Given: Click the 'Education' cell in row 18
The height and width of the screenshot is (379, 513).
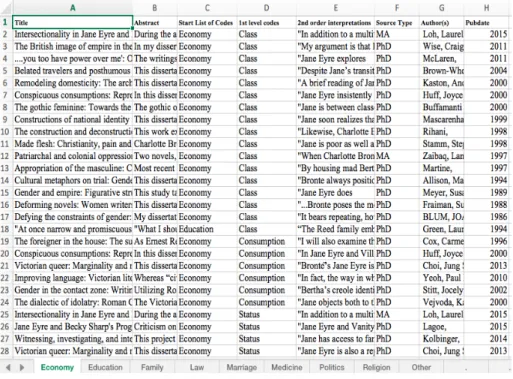Looking at the screenshot, I should [x=207, y=229].
